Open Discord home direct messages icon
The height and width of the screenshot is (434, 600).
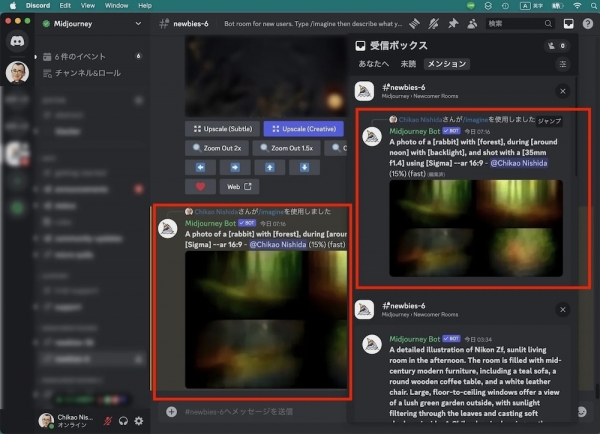click(x=16, y=41)
